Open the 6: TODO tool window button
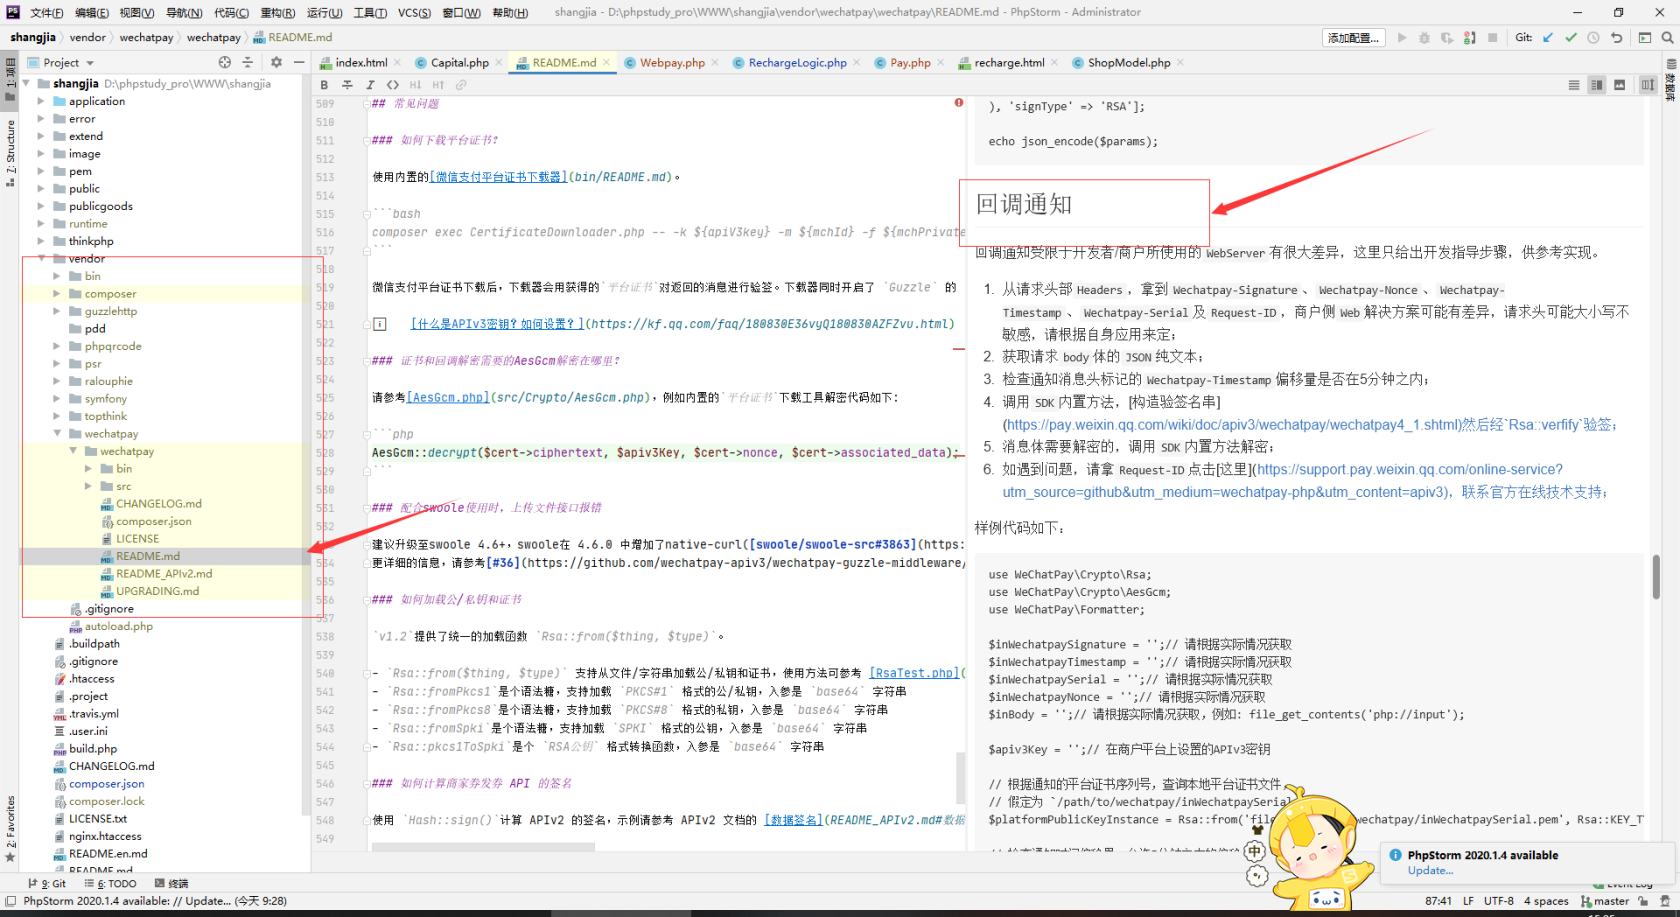1680x917 pixels. tap(111, 883)
